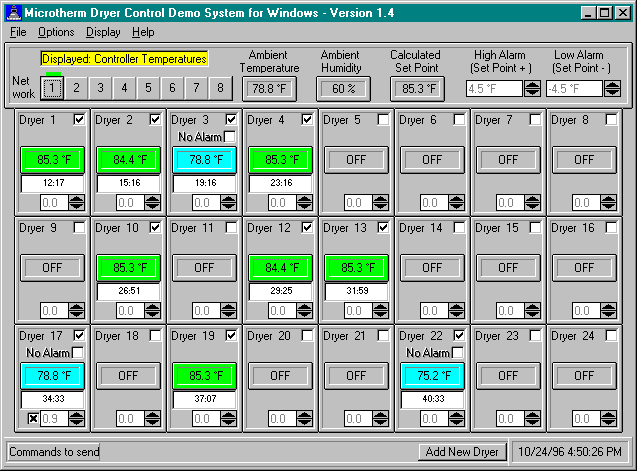Click the Low Alarm -4.5 °F field

coord(574,88)
